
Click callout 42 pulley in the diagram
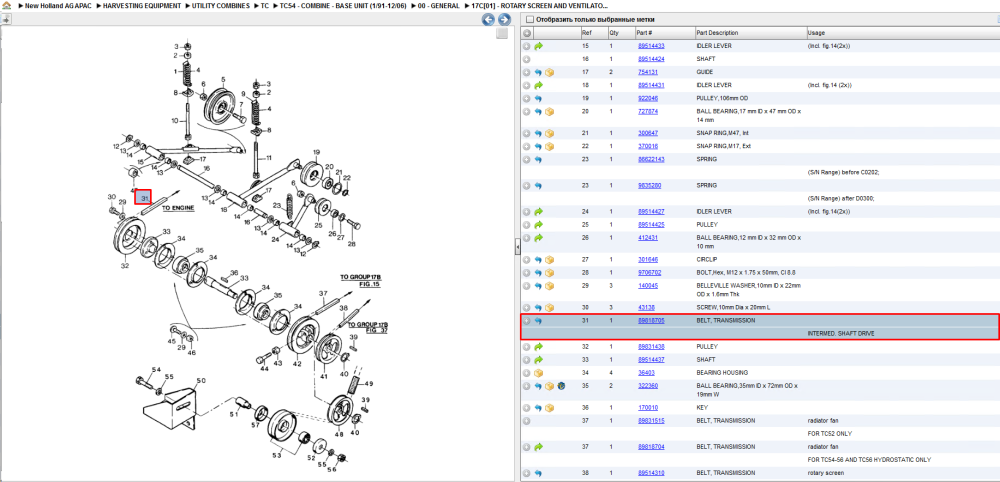pyautogui.click(x=297, y=364)
